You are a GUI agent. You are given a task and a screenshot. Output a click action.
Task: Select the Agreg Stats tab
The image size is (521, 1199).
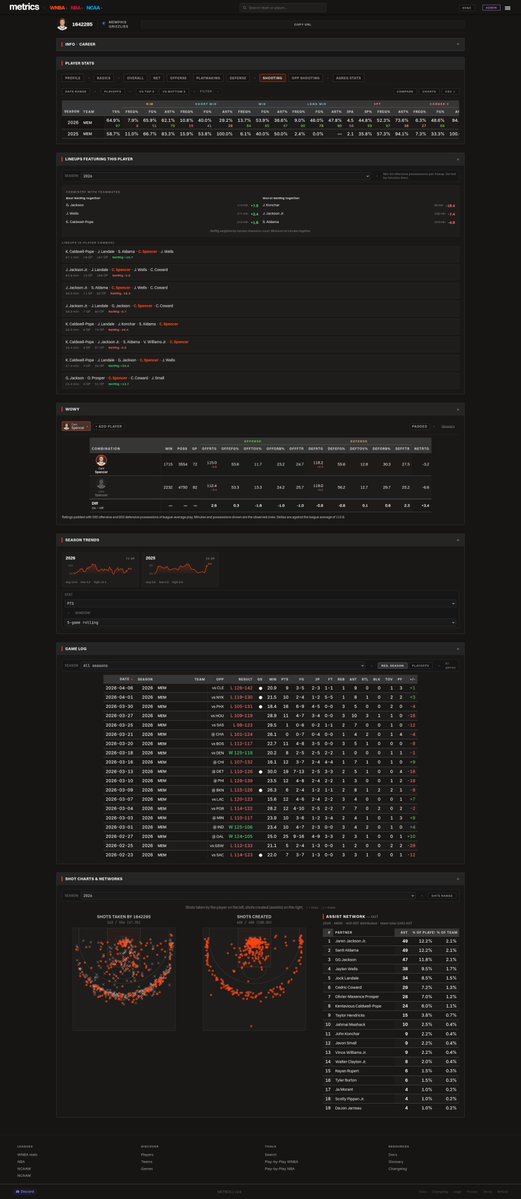point(348,78)
